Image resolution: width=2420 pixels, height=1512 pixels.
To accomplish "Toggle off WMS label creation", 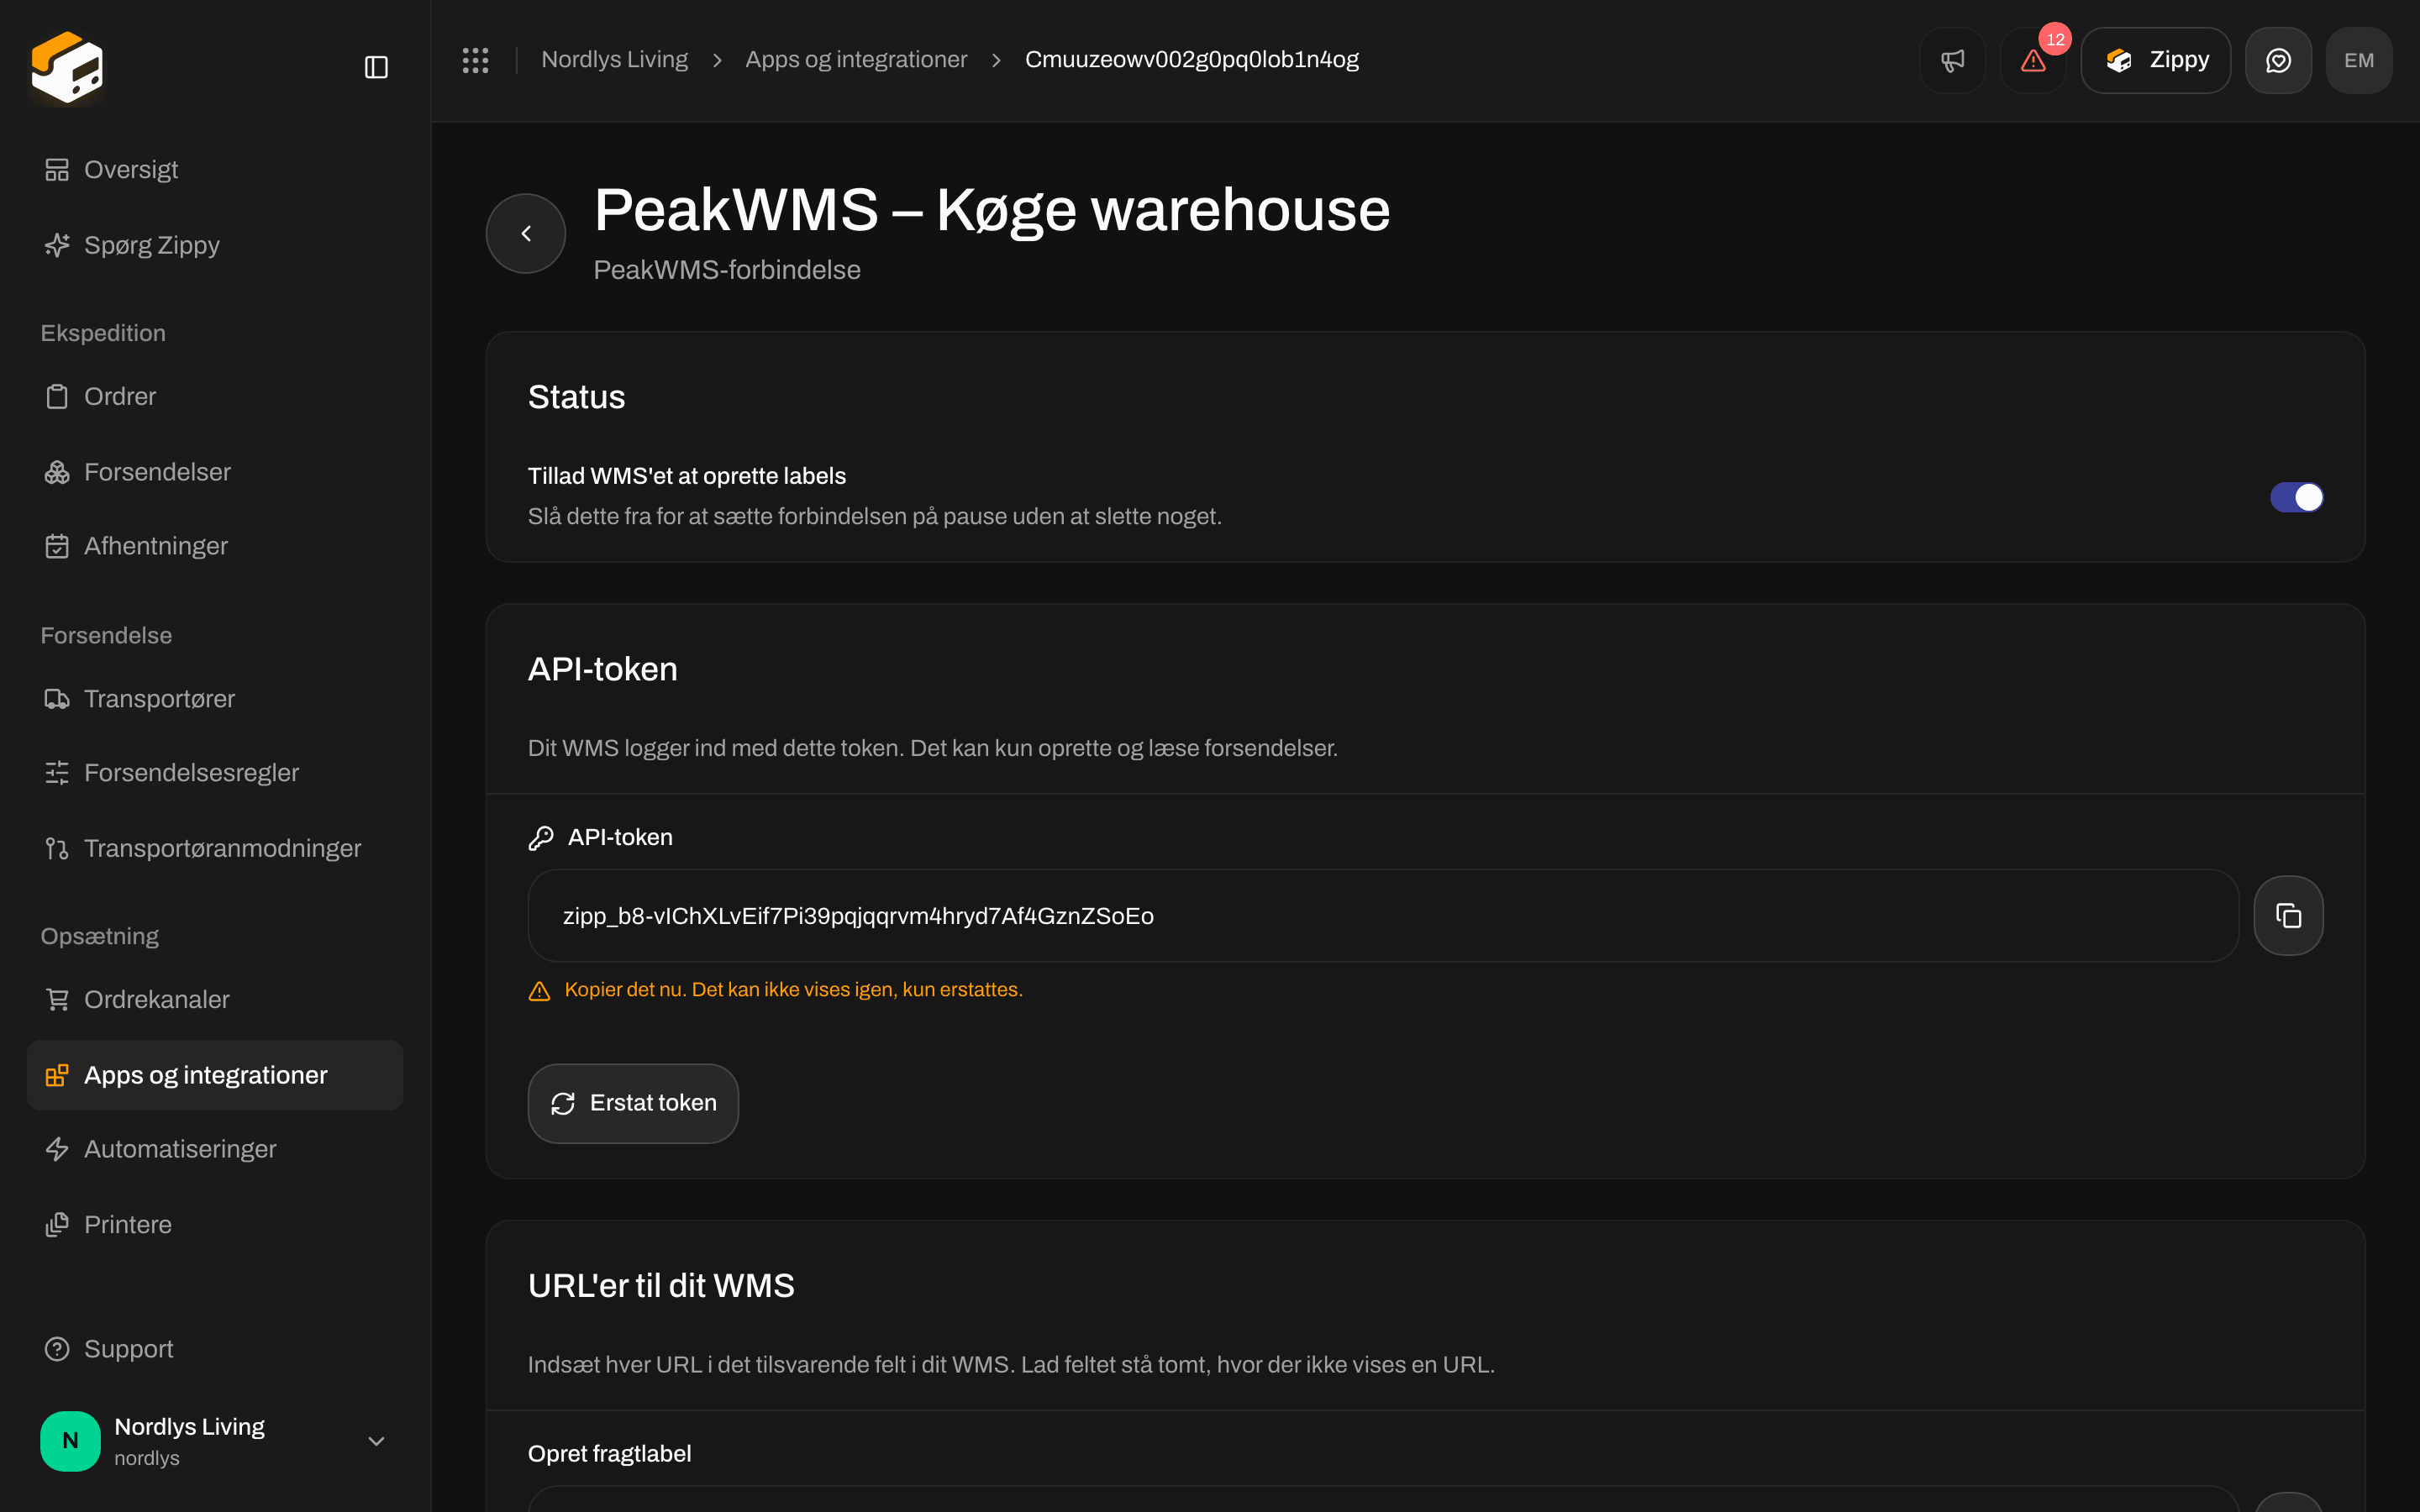I will click(2296, 497).
